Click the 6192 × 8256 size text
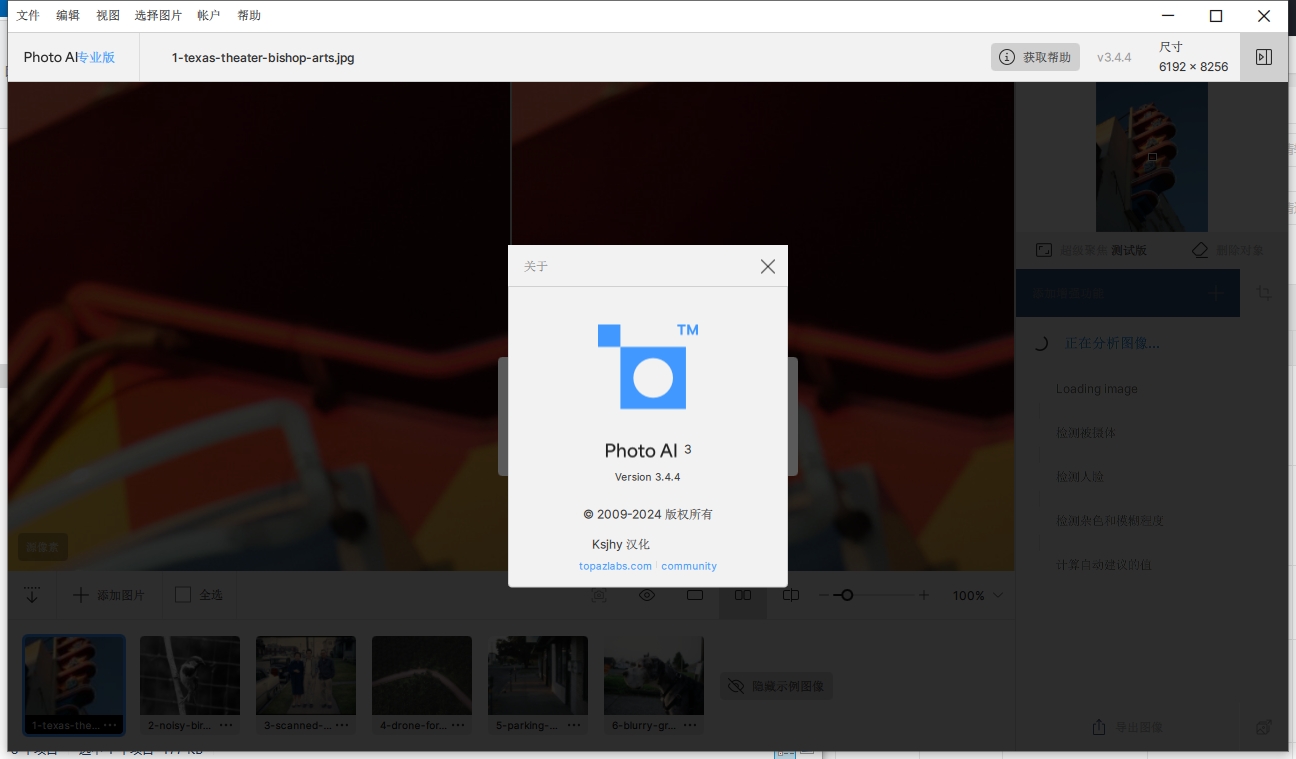 tap(1193, 67)
